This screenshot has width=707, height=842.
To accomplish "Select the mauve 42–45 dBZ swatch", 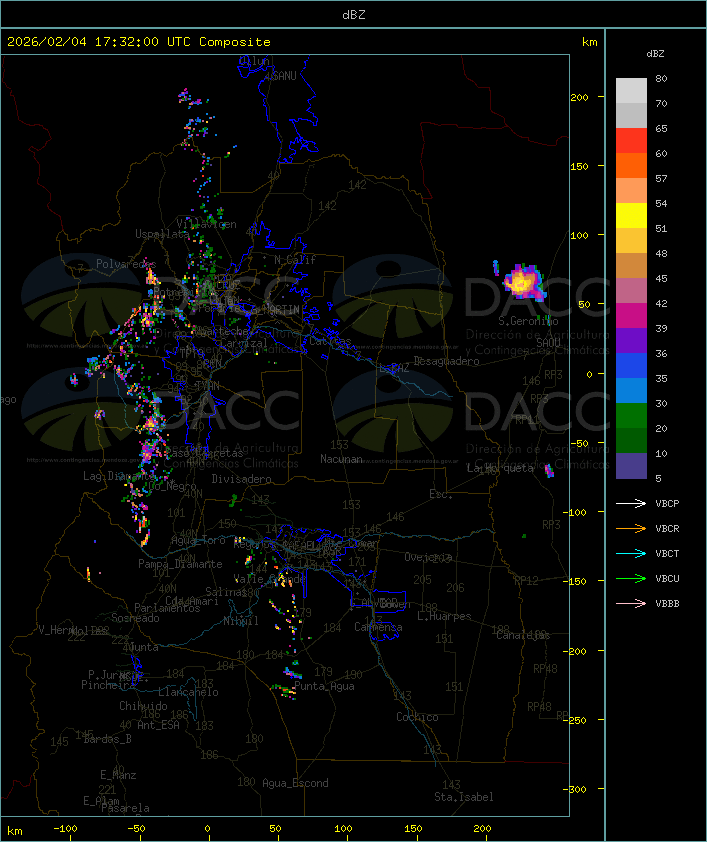I will pos(631,291).
